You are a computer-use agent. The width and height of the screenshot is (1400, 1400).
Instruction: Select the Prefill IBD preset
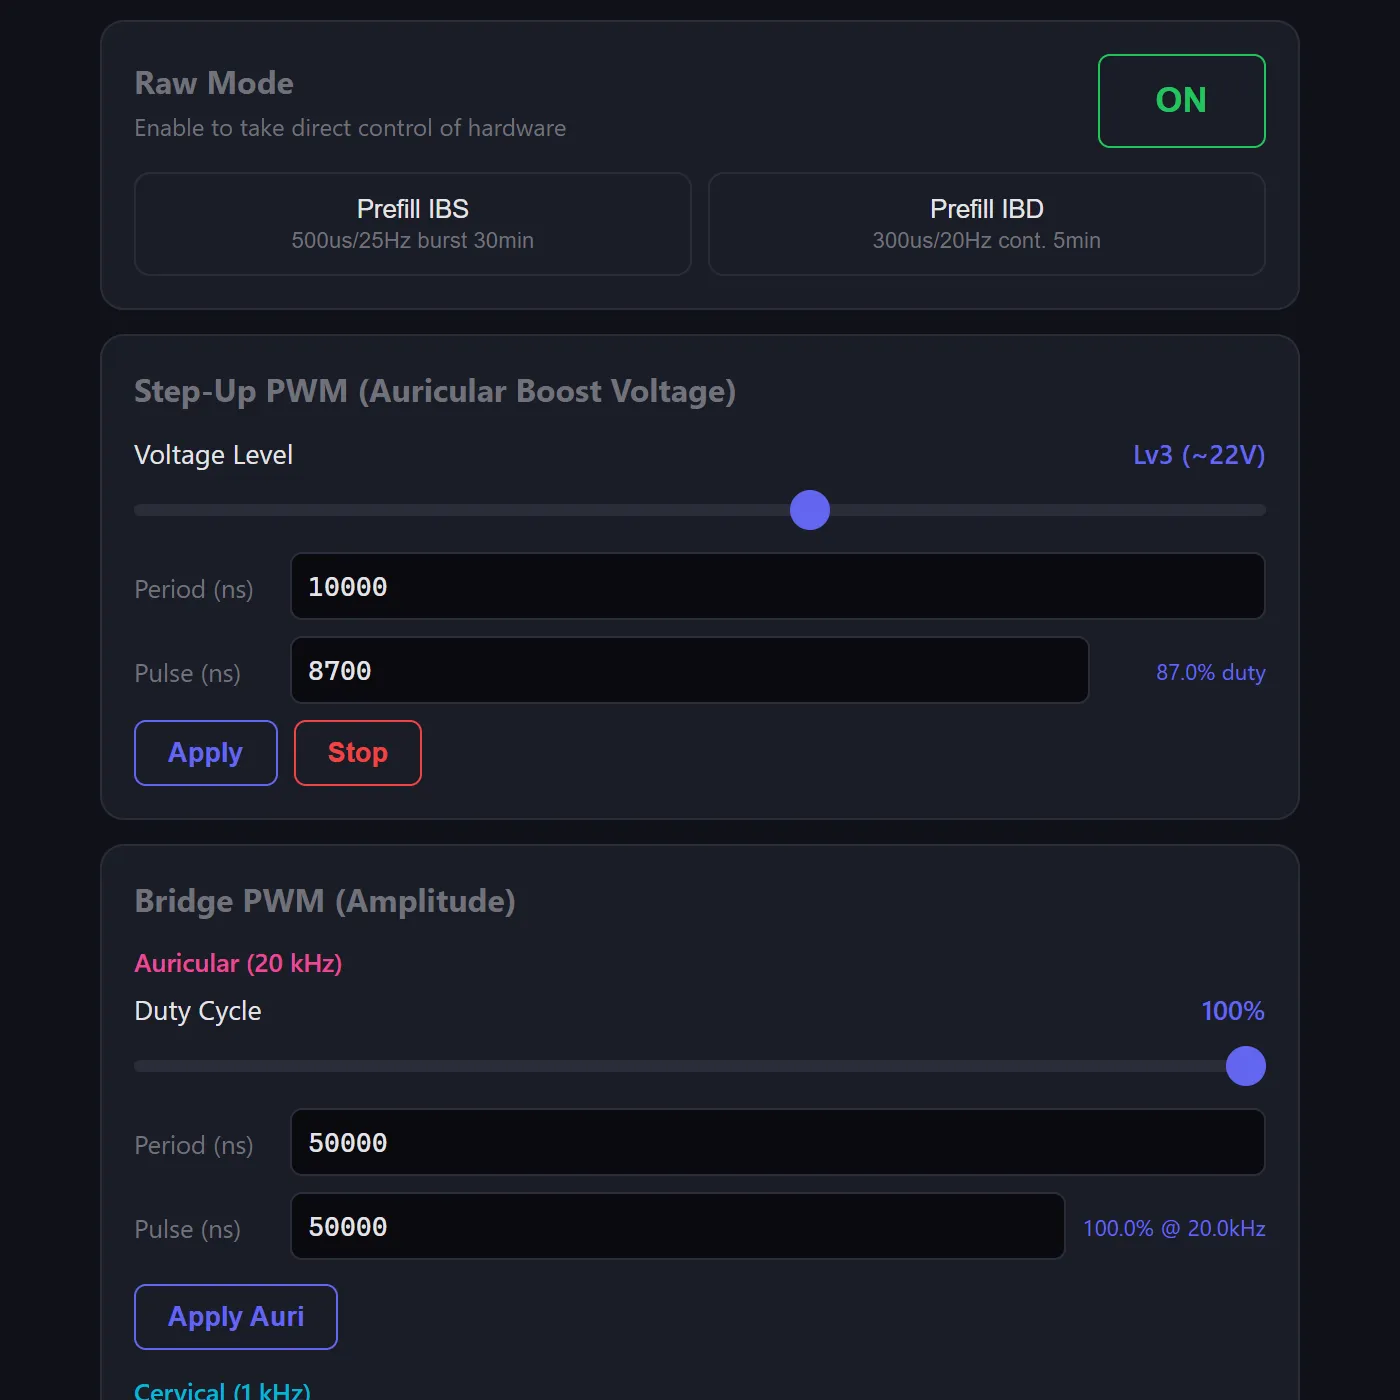[986, 224]
